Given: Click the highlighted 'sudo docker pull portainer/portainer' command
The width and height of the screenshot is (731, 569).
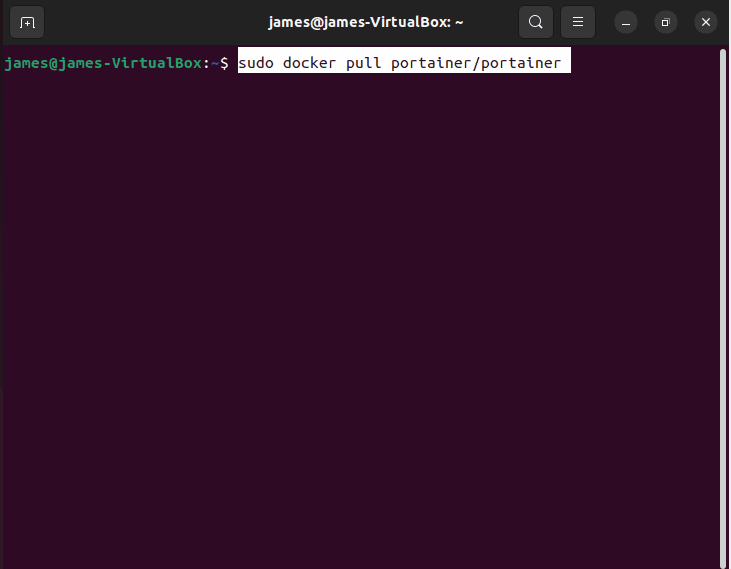Looking at the screenshot, I should [404, 61].
